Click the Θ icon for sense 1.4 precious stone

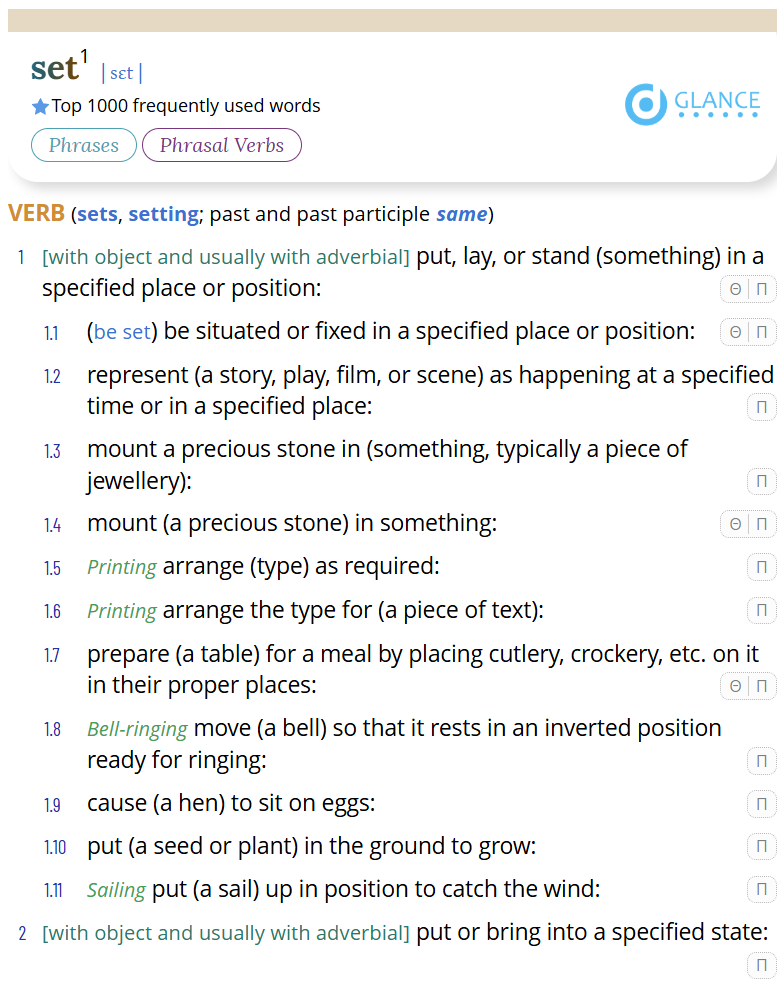(x=735, y=524)
